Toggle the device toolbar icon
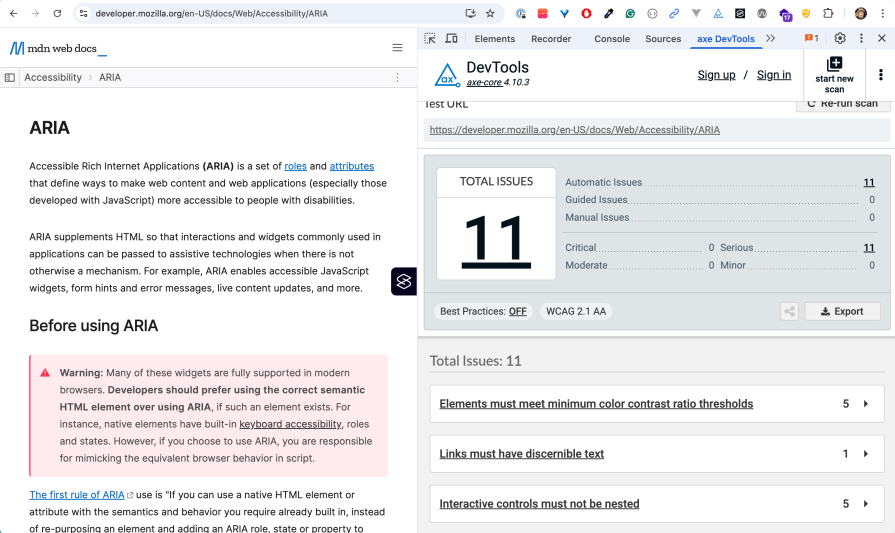This screenshot has width=895, height=533. click(x=451, y=39)
